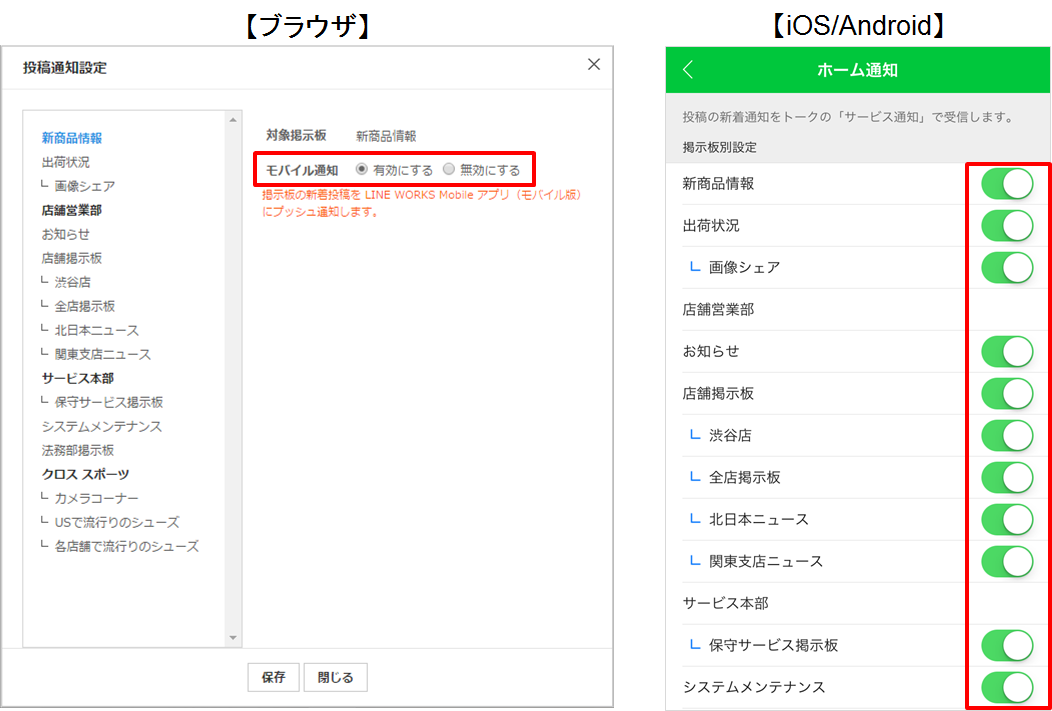Screen dimensions: 1052x711
Task: Toggle the 新商品情報 notification switch
Action: pos(1006,184)
